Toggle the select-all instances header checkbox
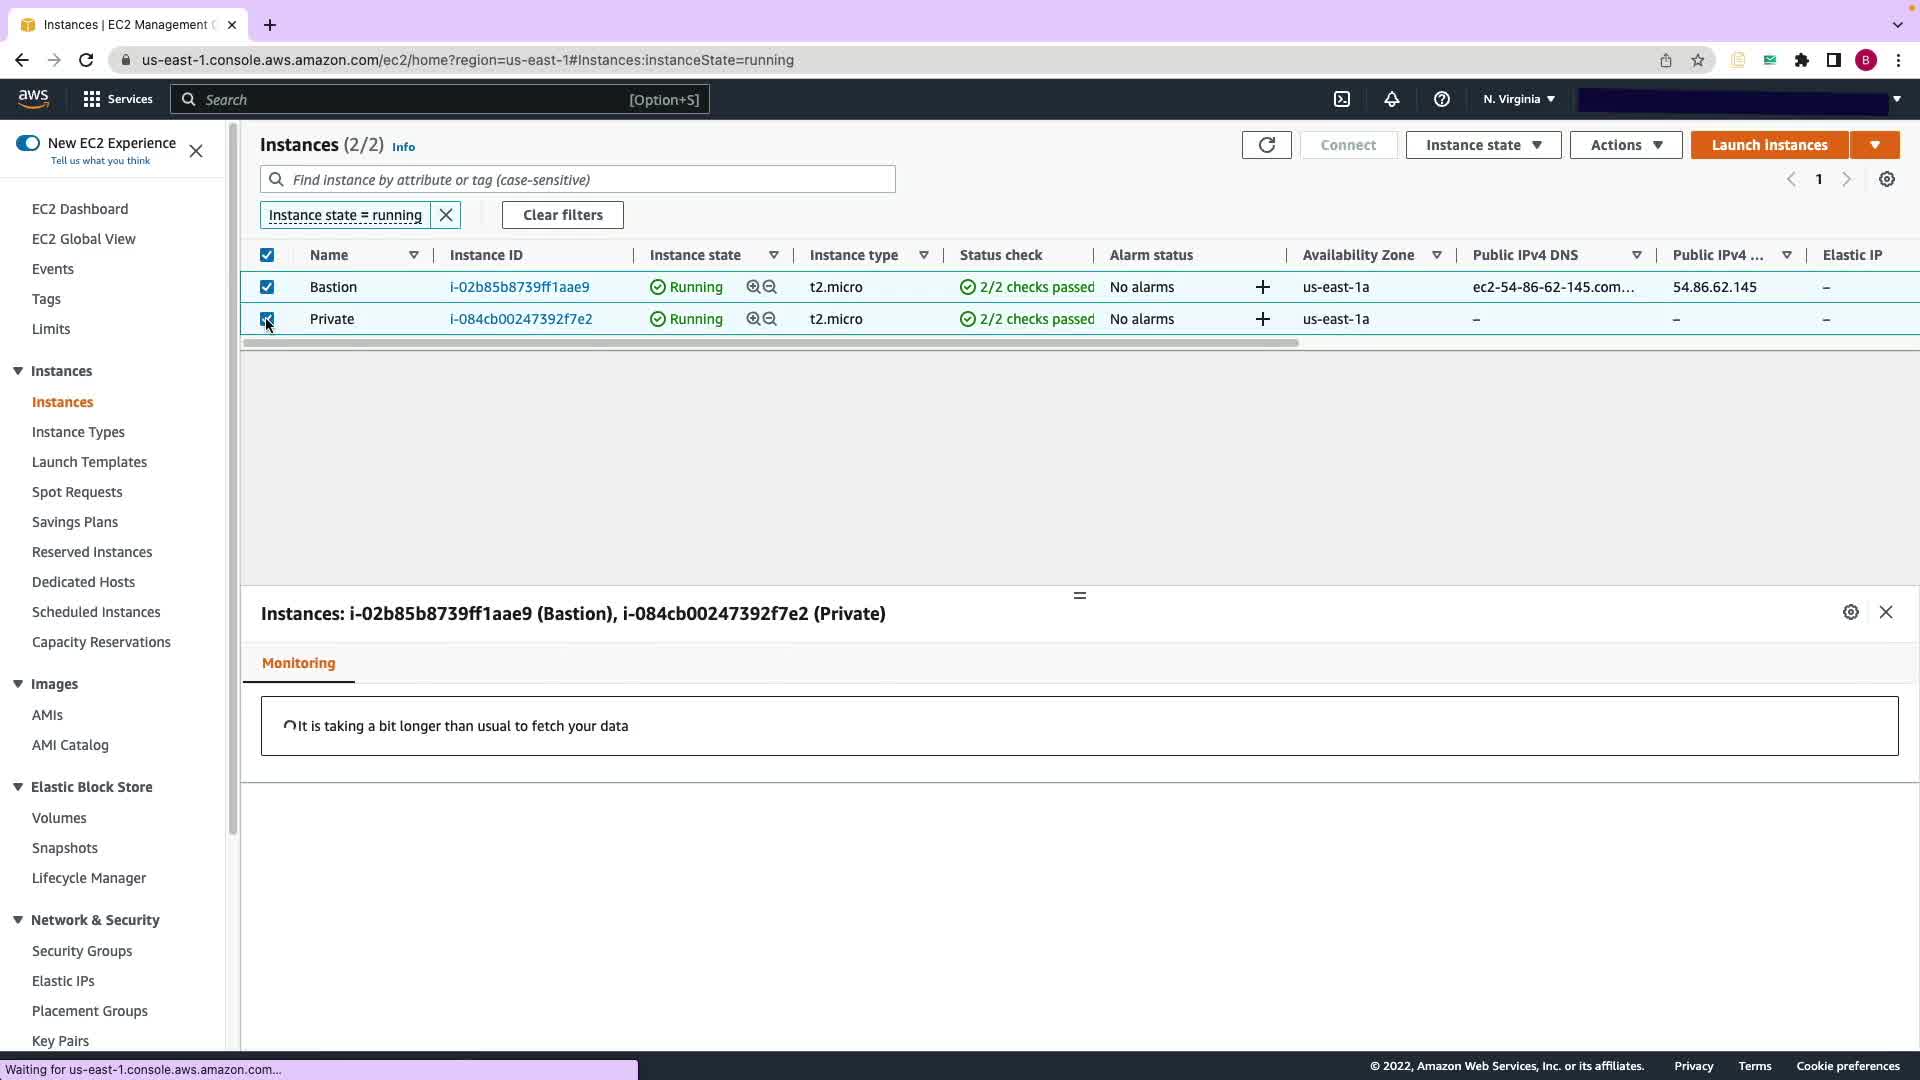Screen dimensions: 1920x1080 click(267, 255)
